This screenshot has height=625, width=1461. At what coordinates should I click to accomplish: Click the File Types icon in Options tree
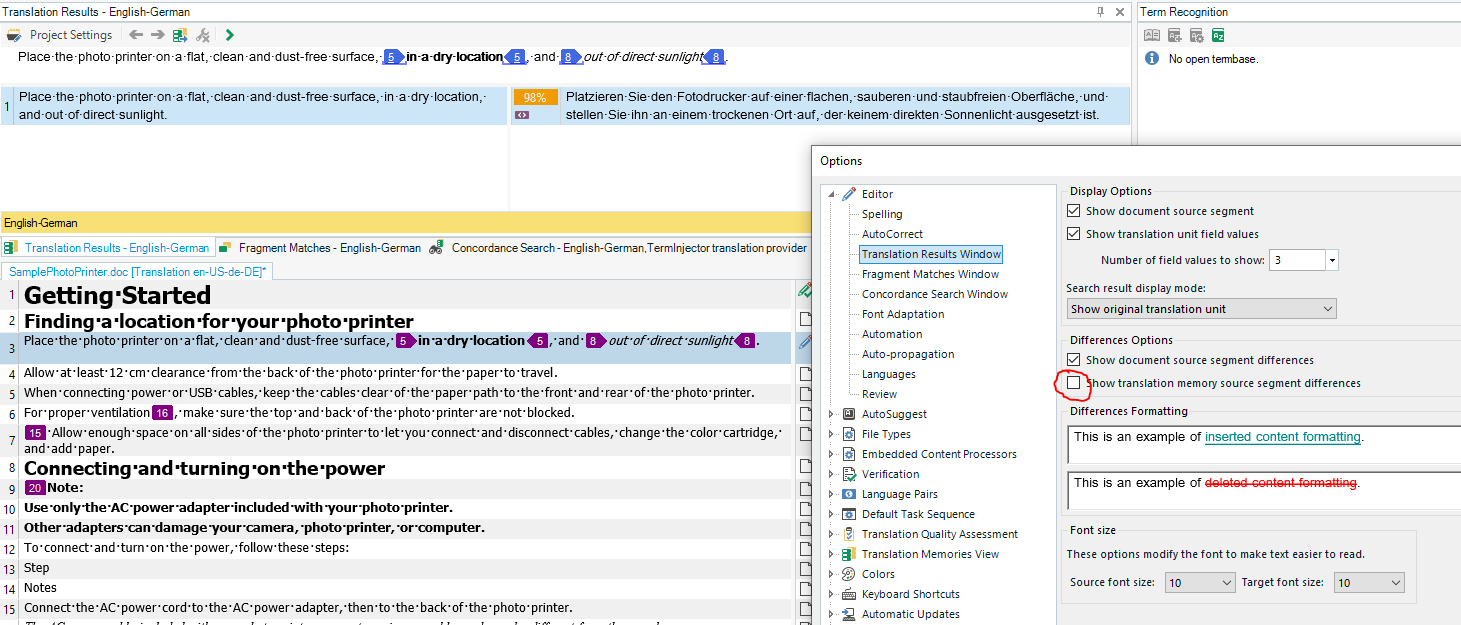click(849, 434)
